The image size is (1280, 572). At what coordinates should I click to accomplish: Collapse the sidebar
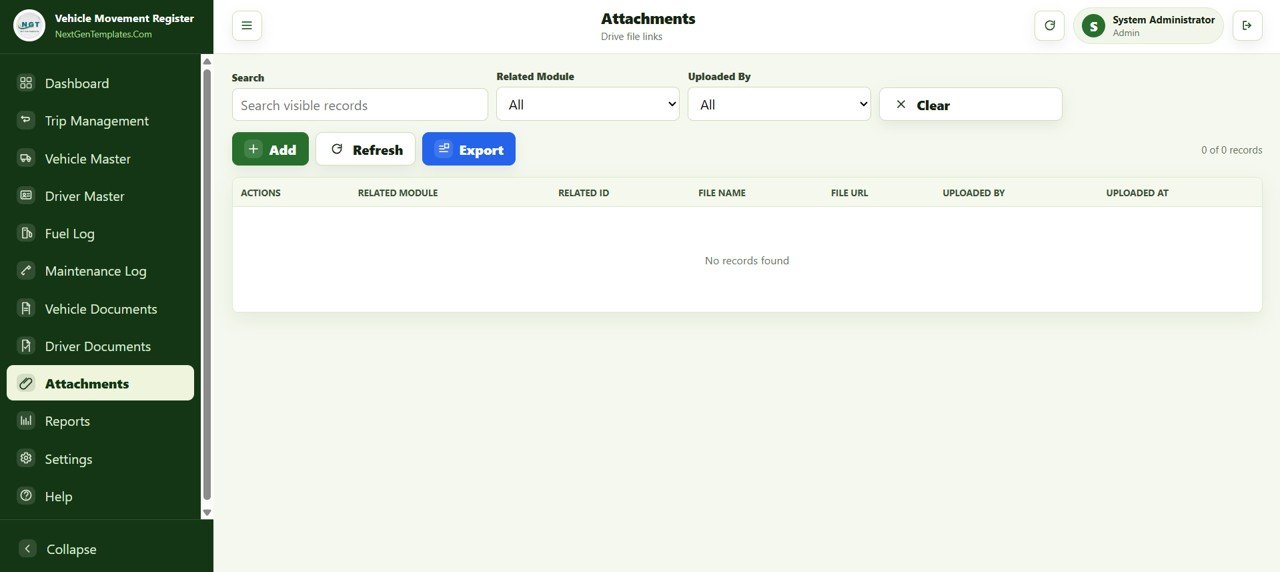click(100, 549)
